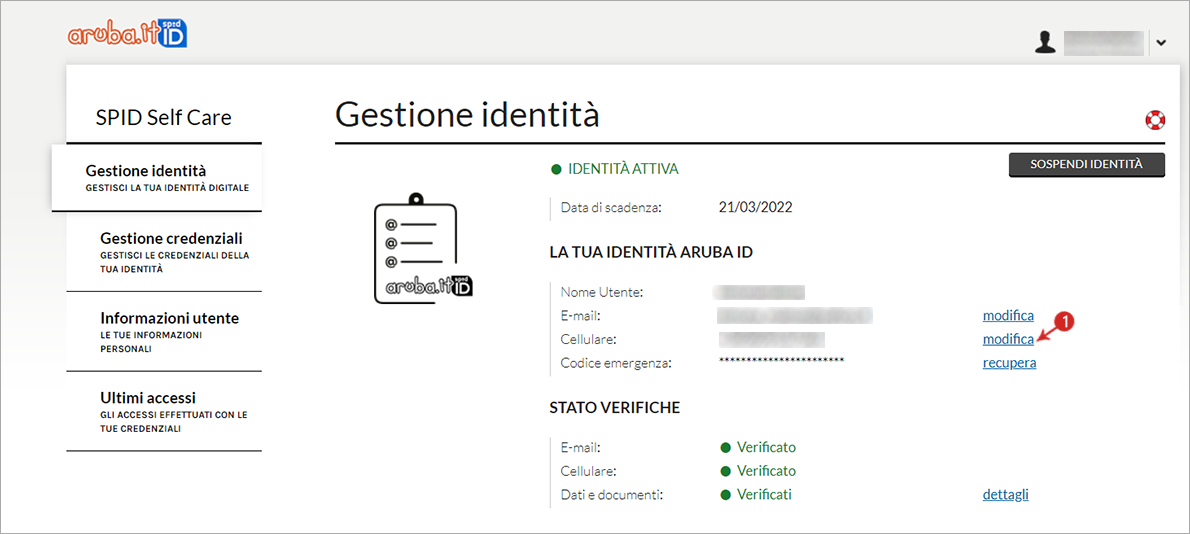Open the red lifebuoy help icon
The image size is (1190, 534).
(x=1154, y=120)
